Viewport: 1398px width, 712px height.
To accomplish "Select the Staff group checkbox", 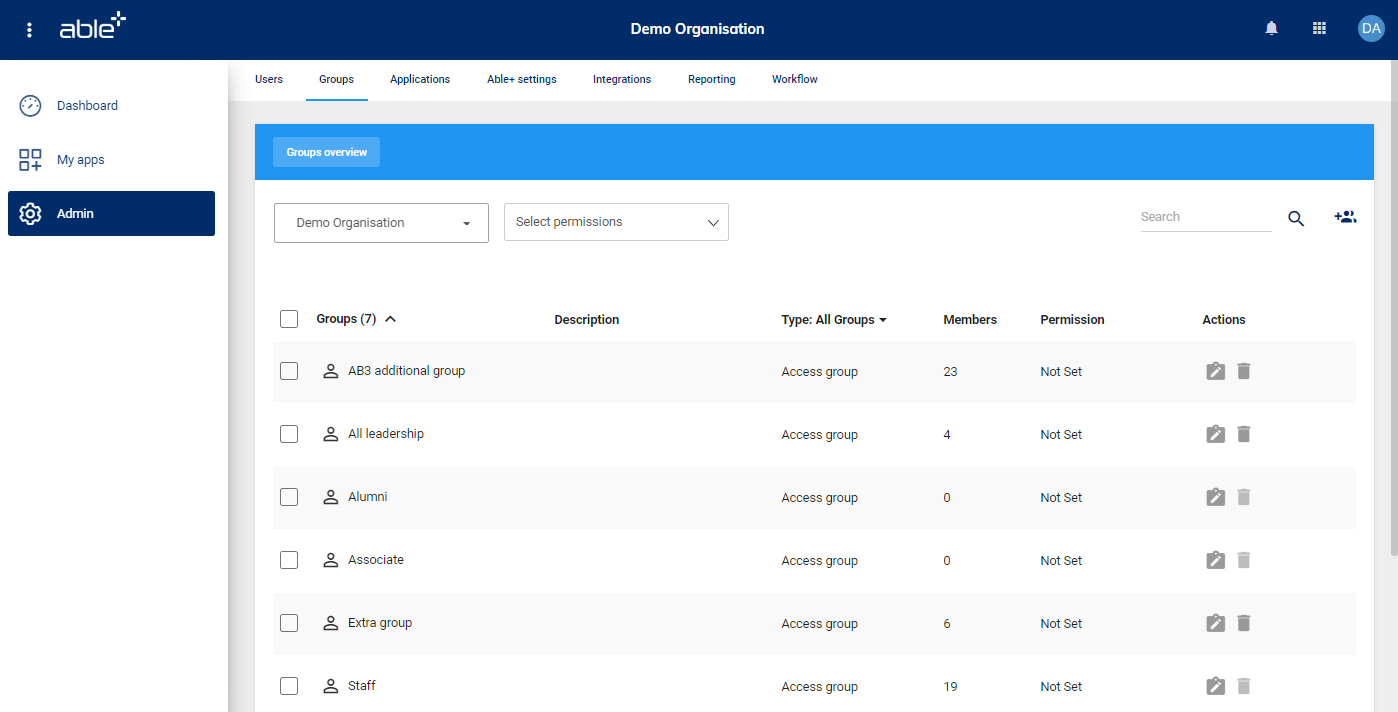I will [x=289, y=686].
